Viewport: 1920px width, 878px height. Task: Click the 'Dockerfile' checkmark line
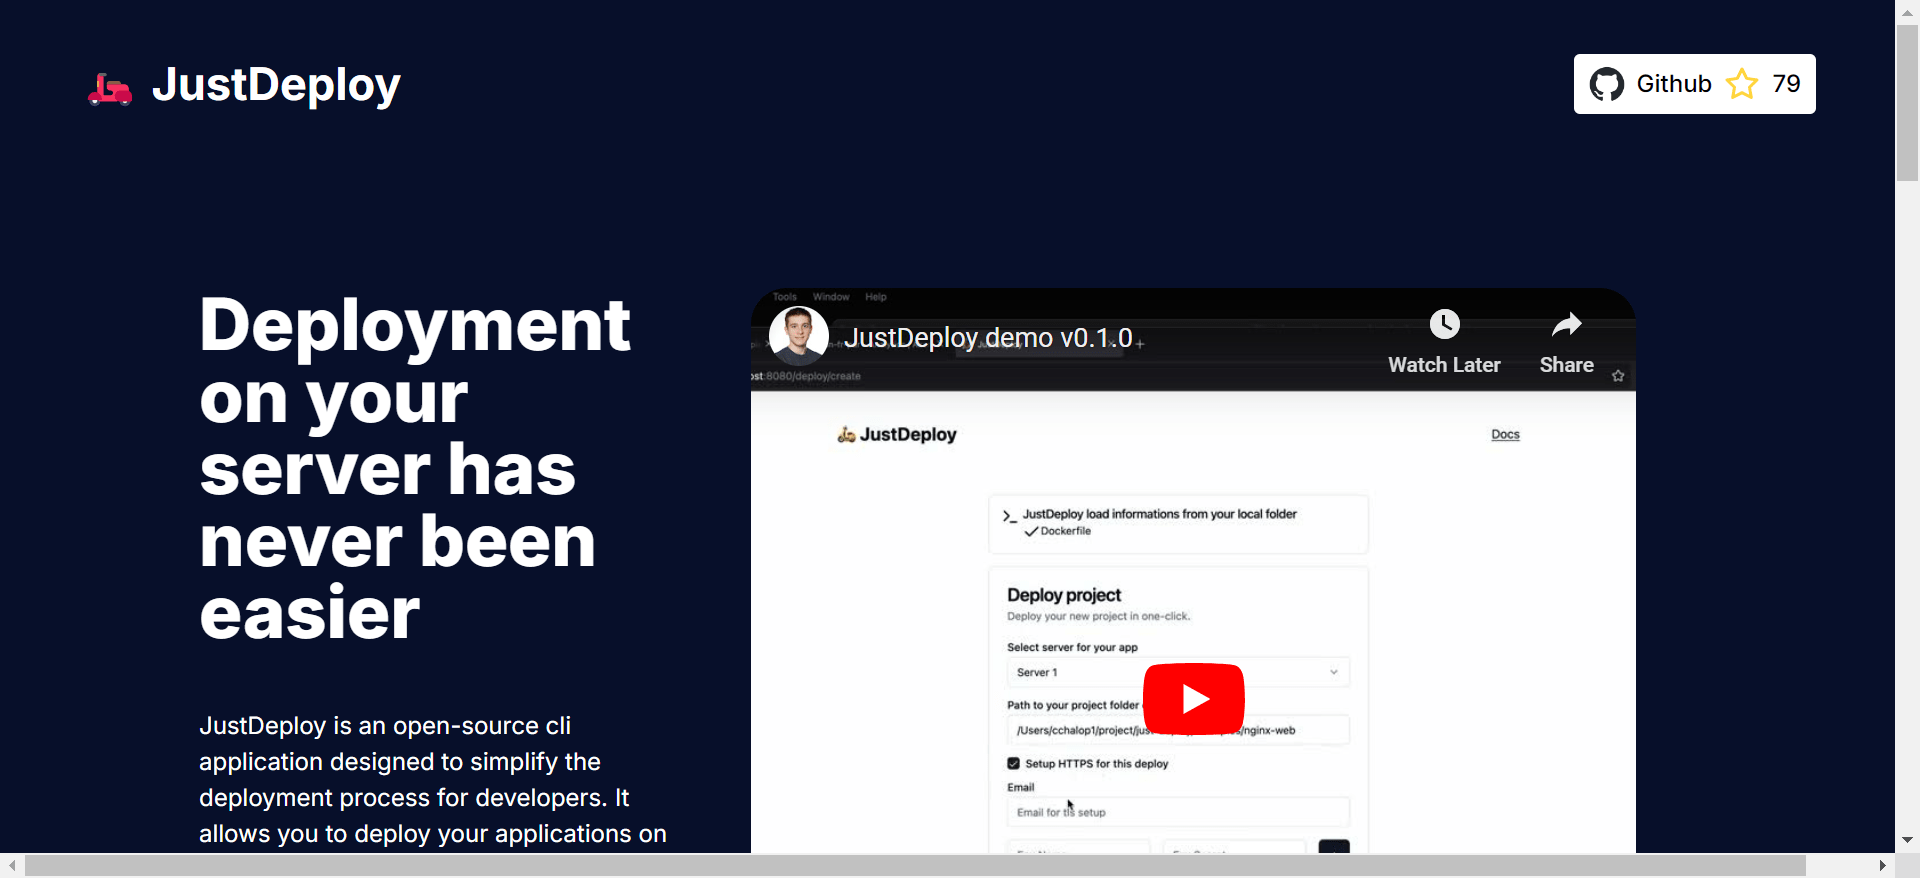tap(1058, 531)
